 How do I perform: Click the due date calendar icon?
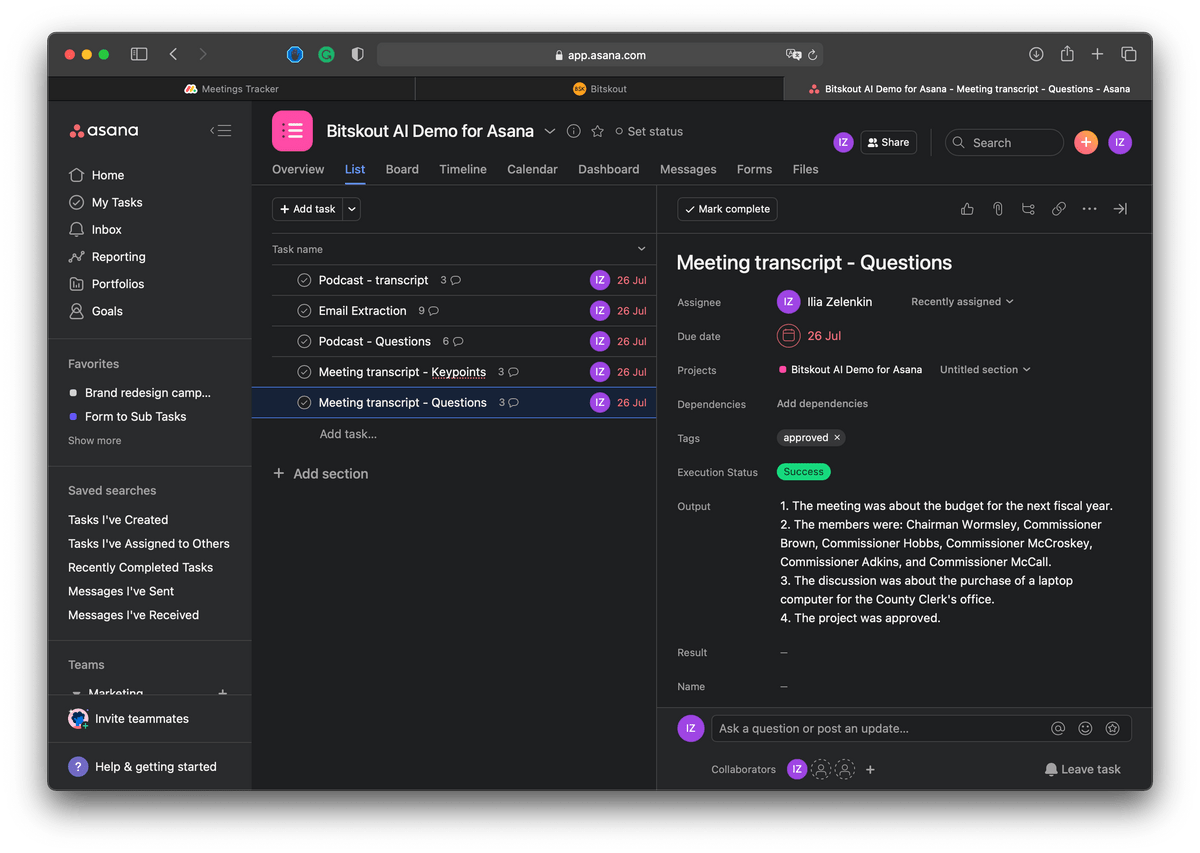coord(789,336)
